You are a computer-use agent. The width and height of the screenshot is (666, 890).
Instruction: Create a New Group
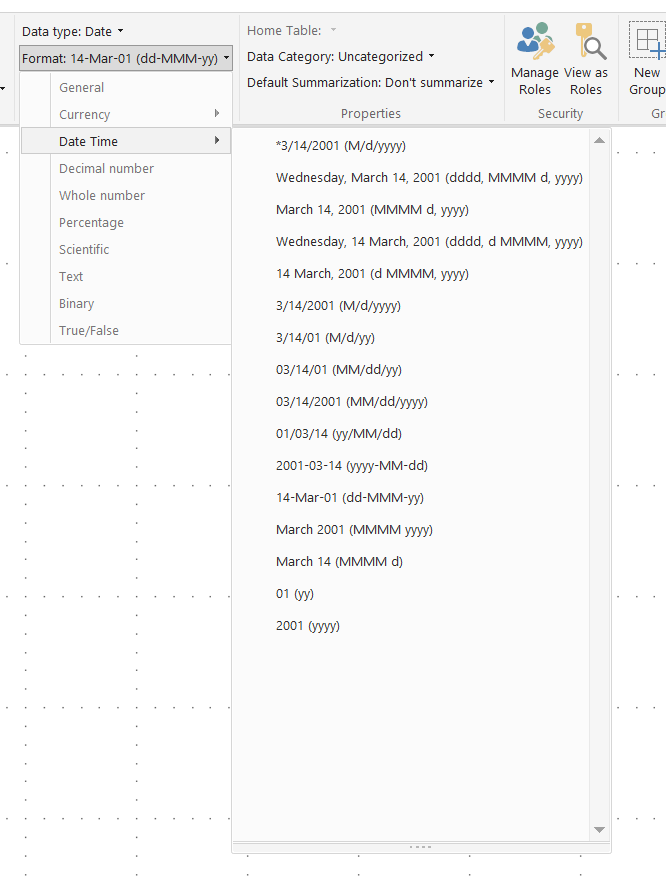coord(647,60)
